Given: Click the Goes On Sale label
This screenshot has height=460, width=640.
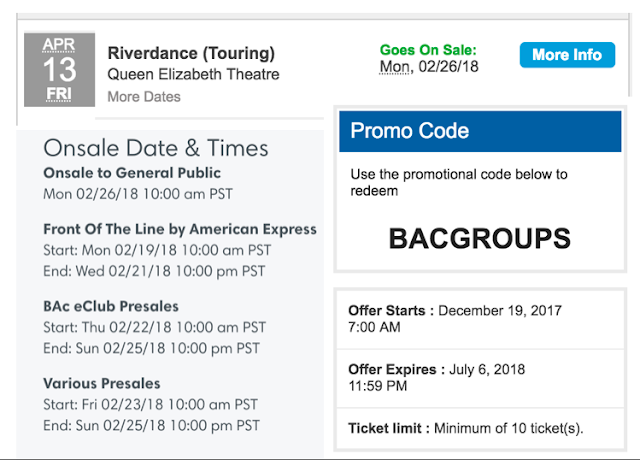Looking at the screenshot, I should 428,49.
